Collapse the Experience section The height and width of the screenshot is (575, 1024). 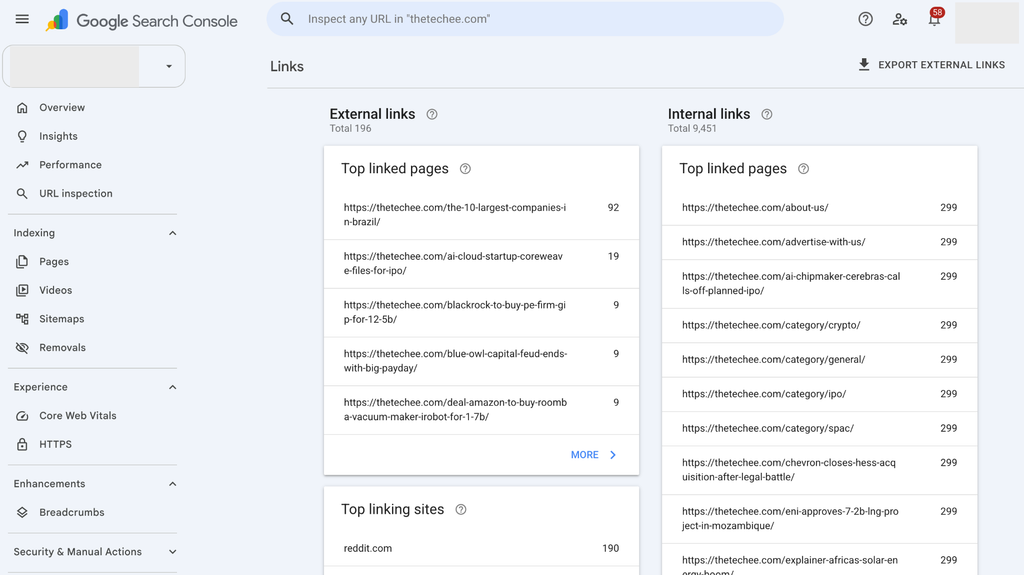(172, 387)
